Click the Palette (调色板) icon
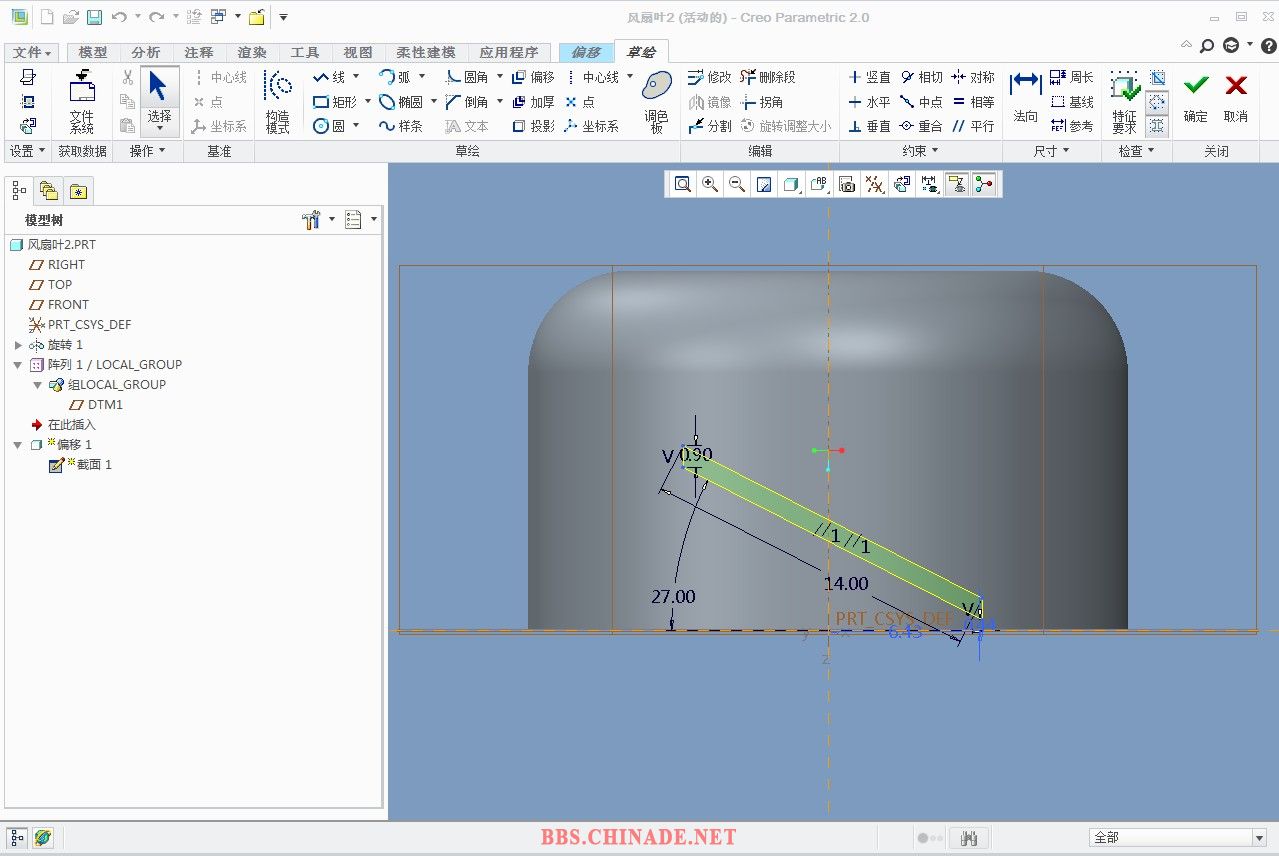 pos(656,100)
